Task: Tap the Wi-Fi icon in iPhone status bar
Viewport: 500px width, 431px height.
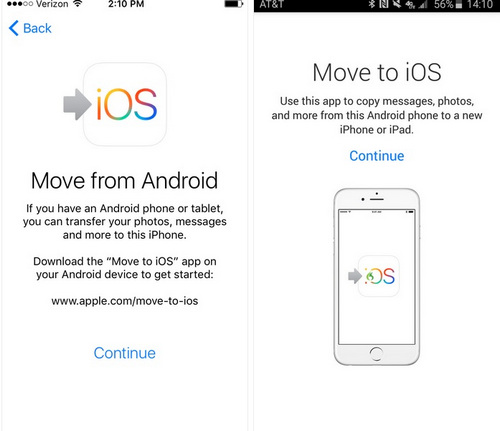Action: tap(78, 4)
